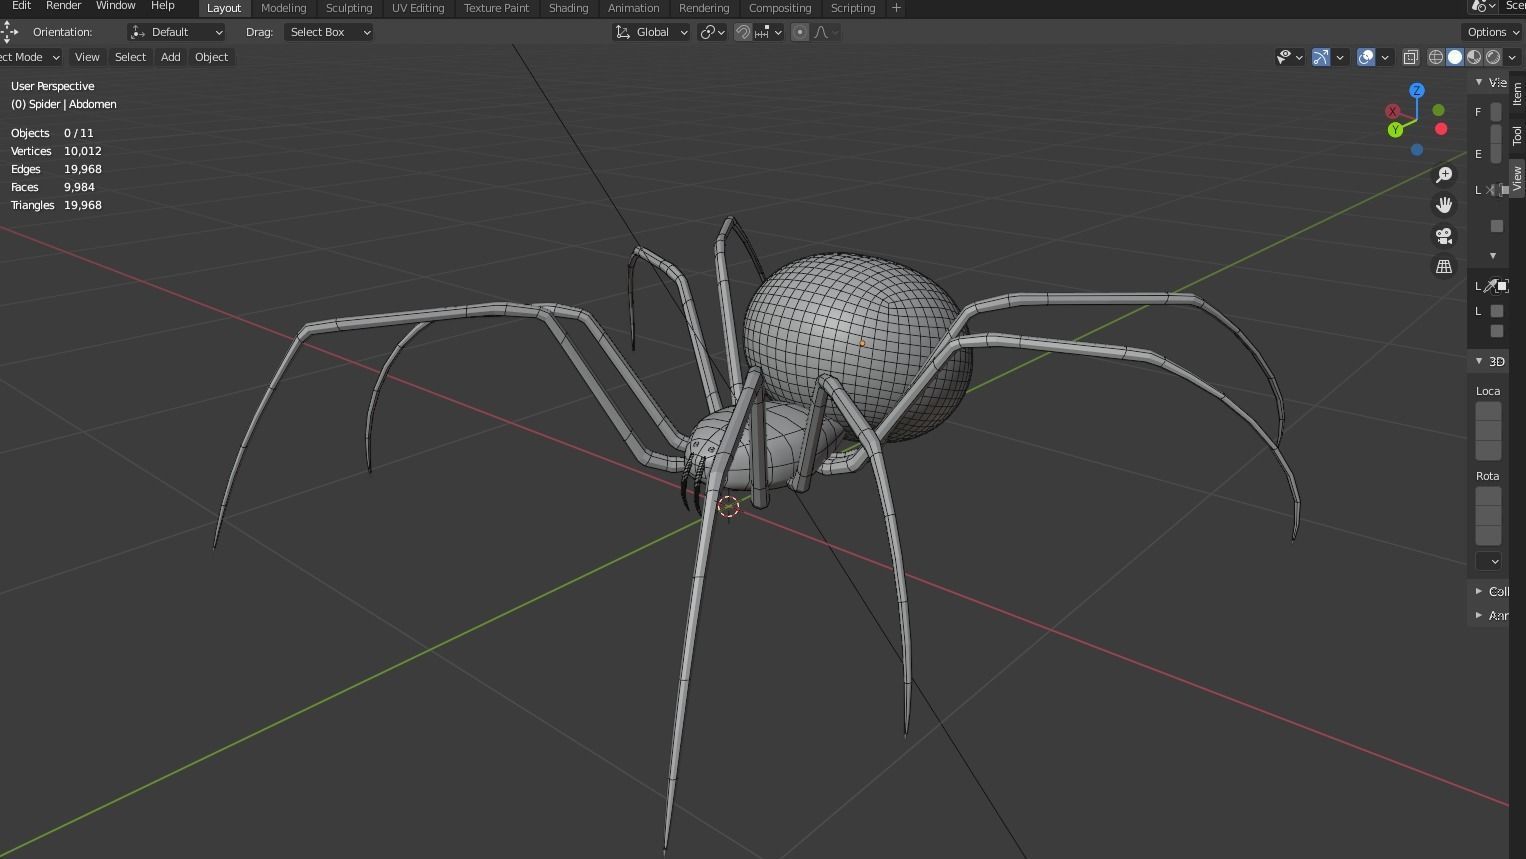The height and width of the screenshot is (859, 1526).
Task: Select the Layout workspace tab
Action: point(224,8)
